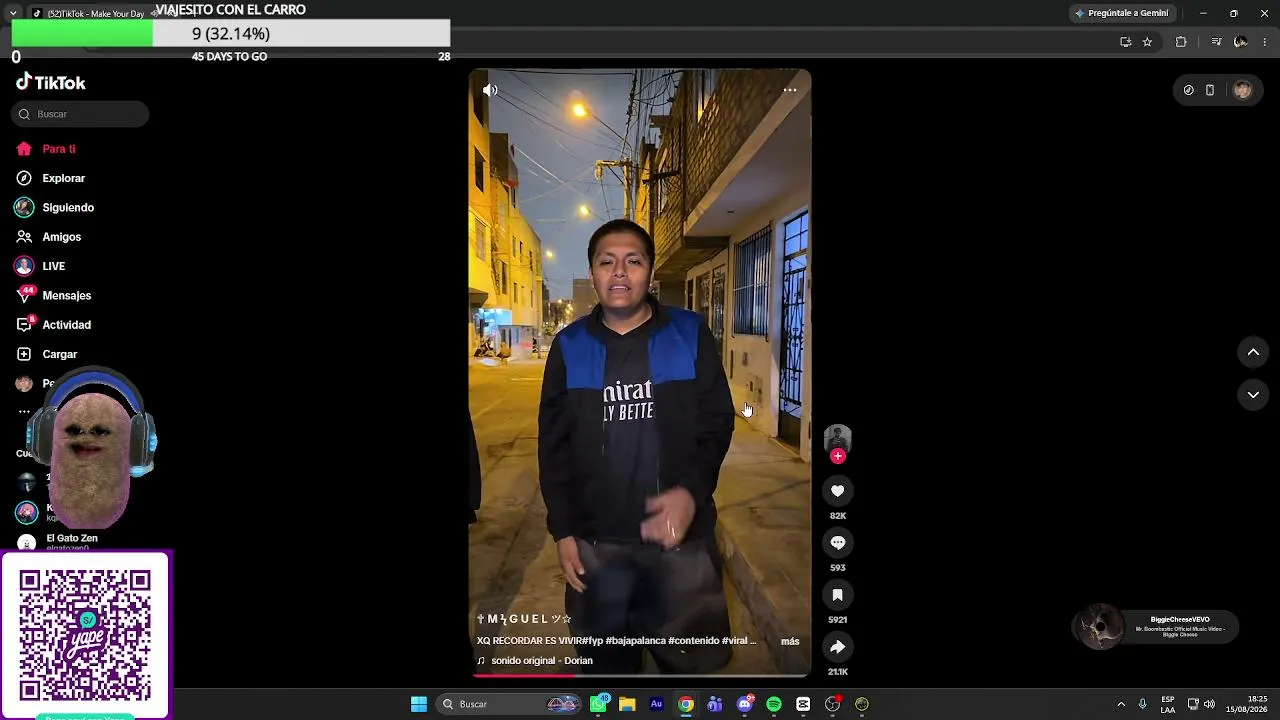Click the 593 comments count
This screenshot has height=720, width=1280.
click(838, 568)
